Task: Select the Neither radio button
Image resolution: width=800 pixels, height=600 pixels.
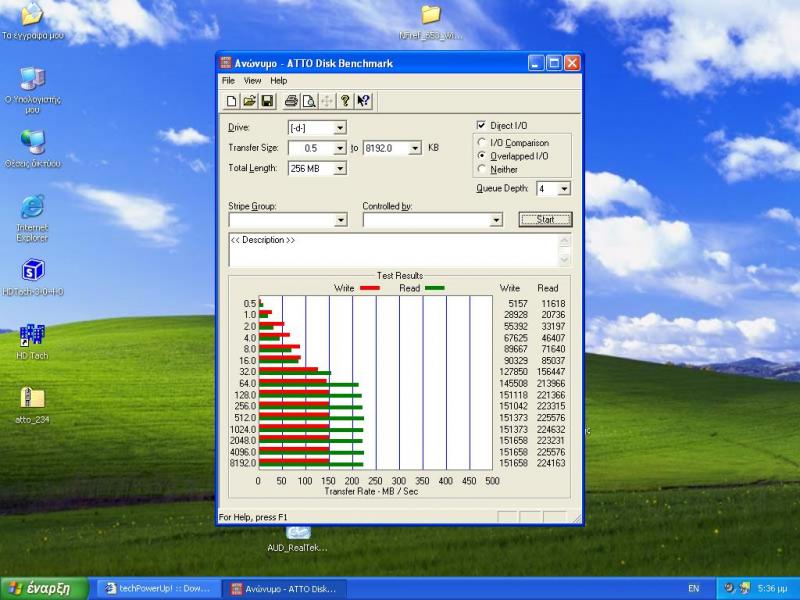Action: coord(481,169)
